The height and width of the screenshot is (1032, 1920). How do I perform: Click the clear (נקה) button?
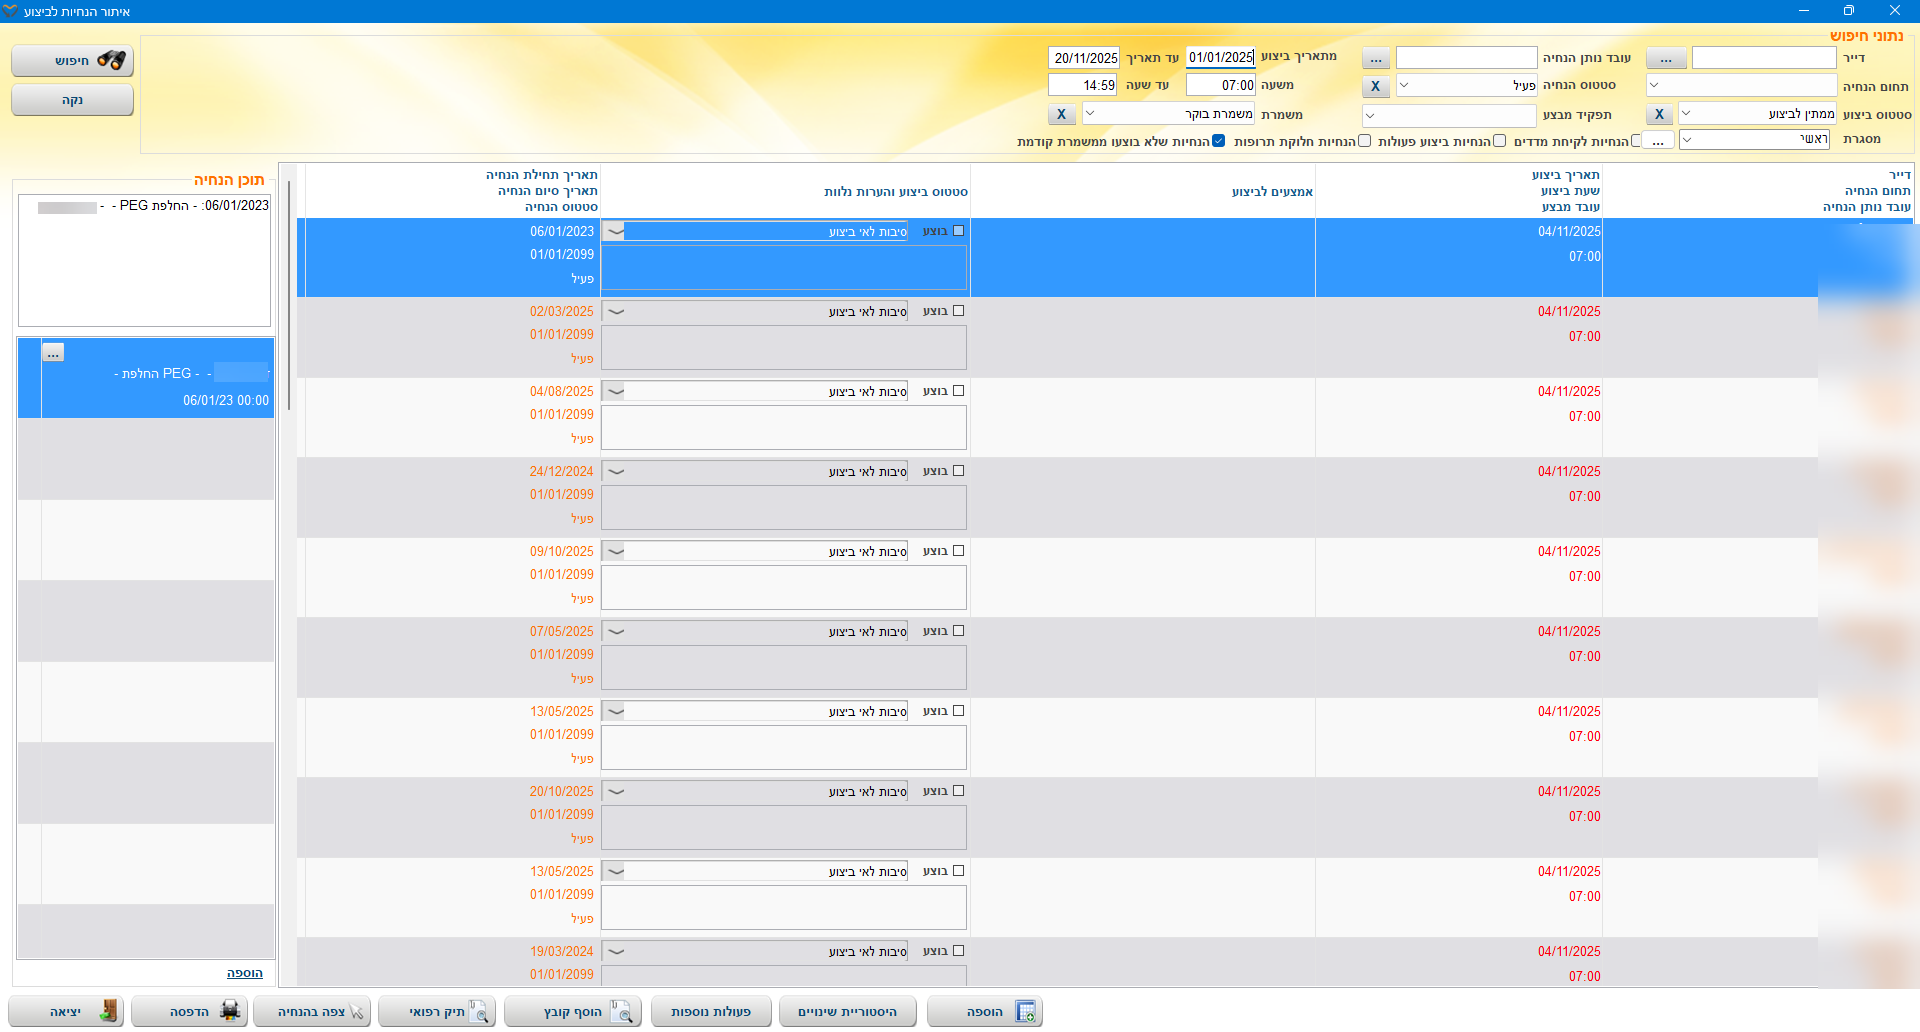tap(72, 100)
